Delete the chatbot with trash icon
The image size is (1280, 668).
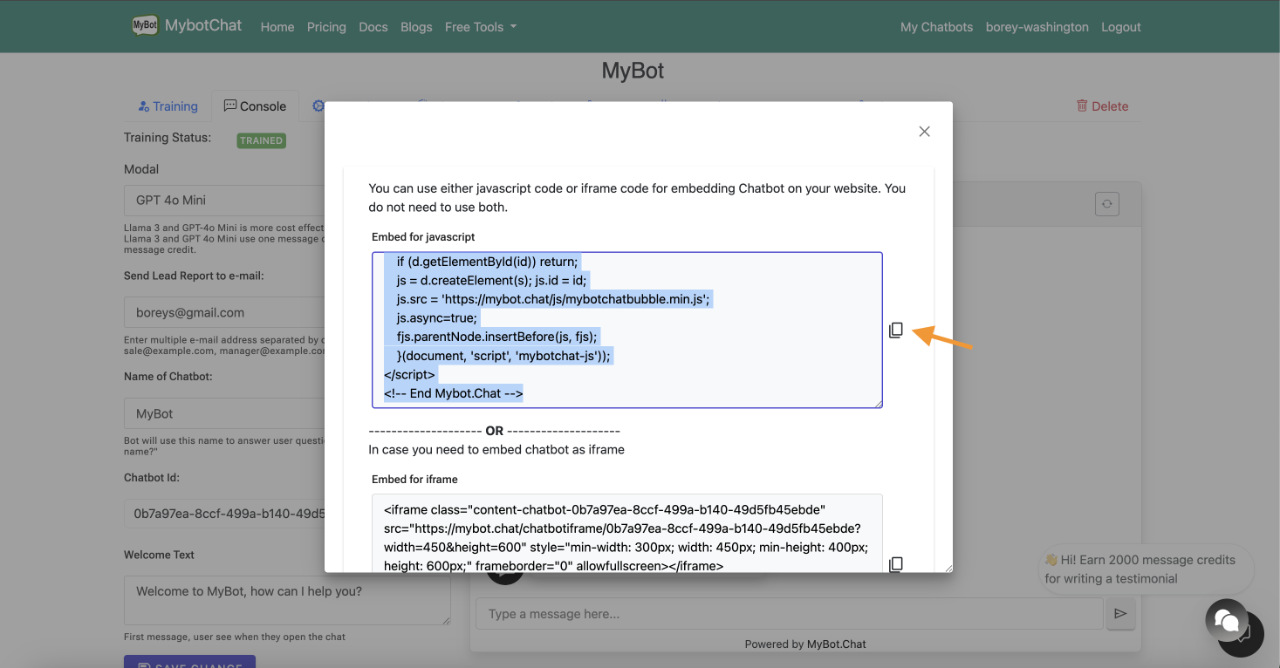[x=1101, y=106]
